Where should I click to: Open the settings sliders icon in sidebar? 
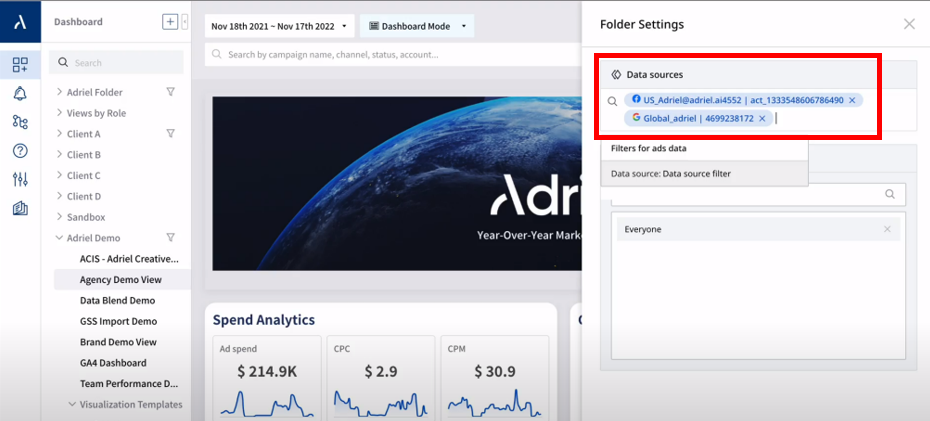click(20, 179)
